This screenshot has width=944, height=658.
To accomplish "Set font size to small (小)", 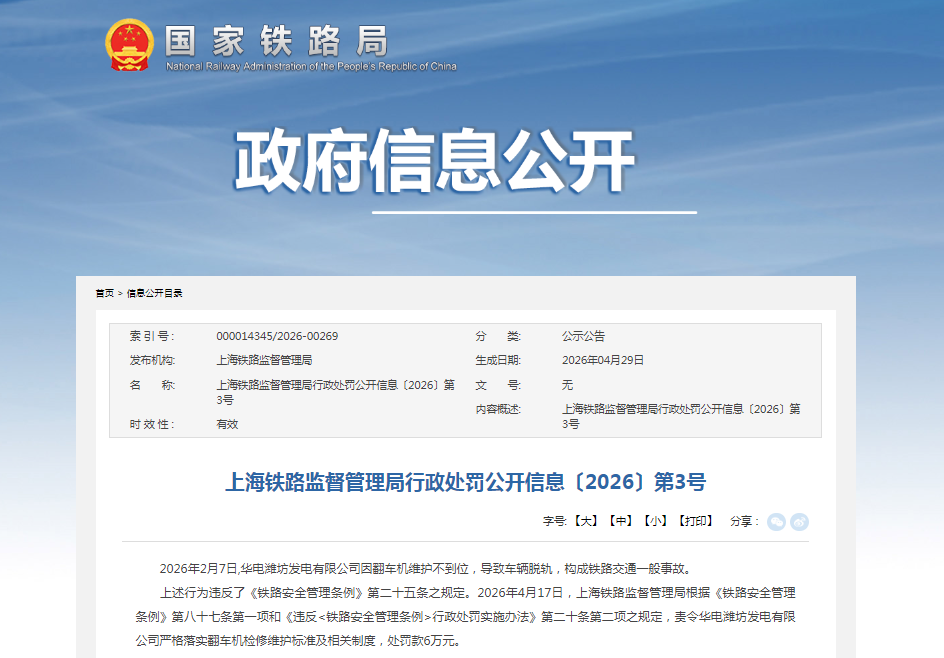I will click(656, 522).
